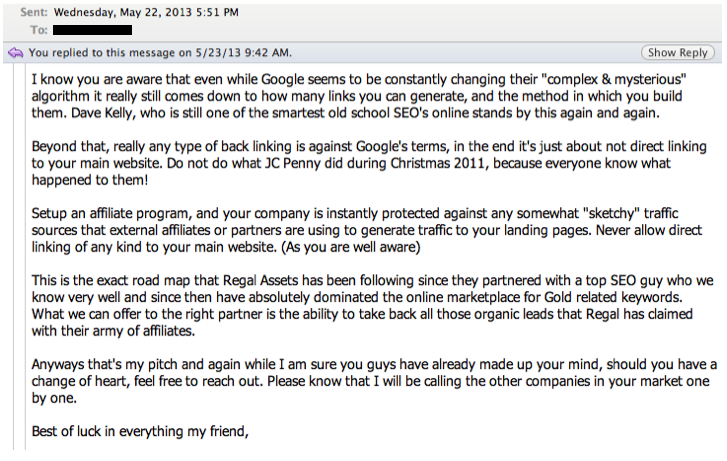This screenshot has height=461, width=727.
Task: Select the blacked-out recipient in To field
Action: (92, 30)
